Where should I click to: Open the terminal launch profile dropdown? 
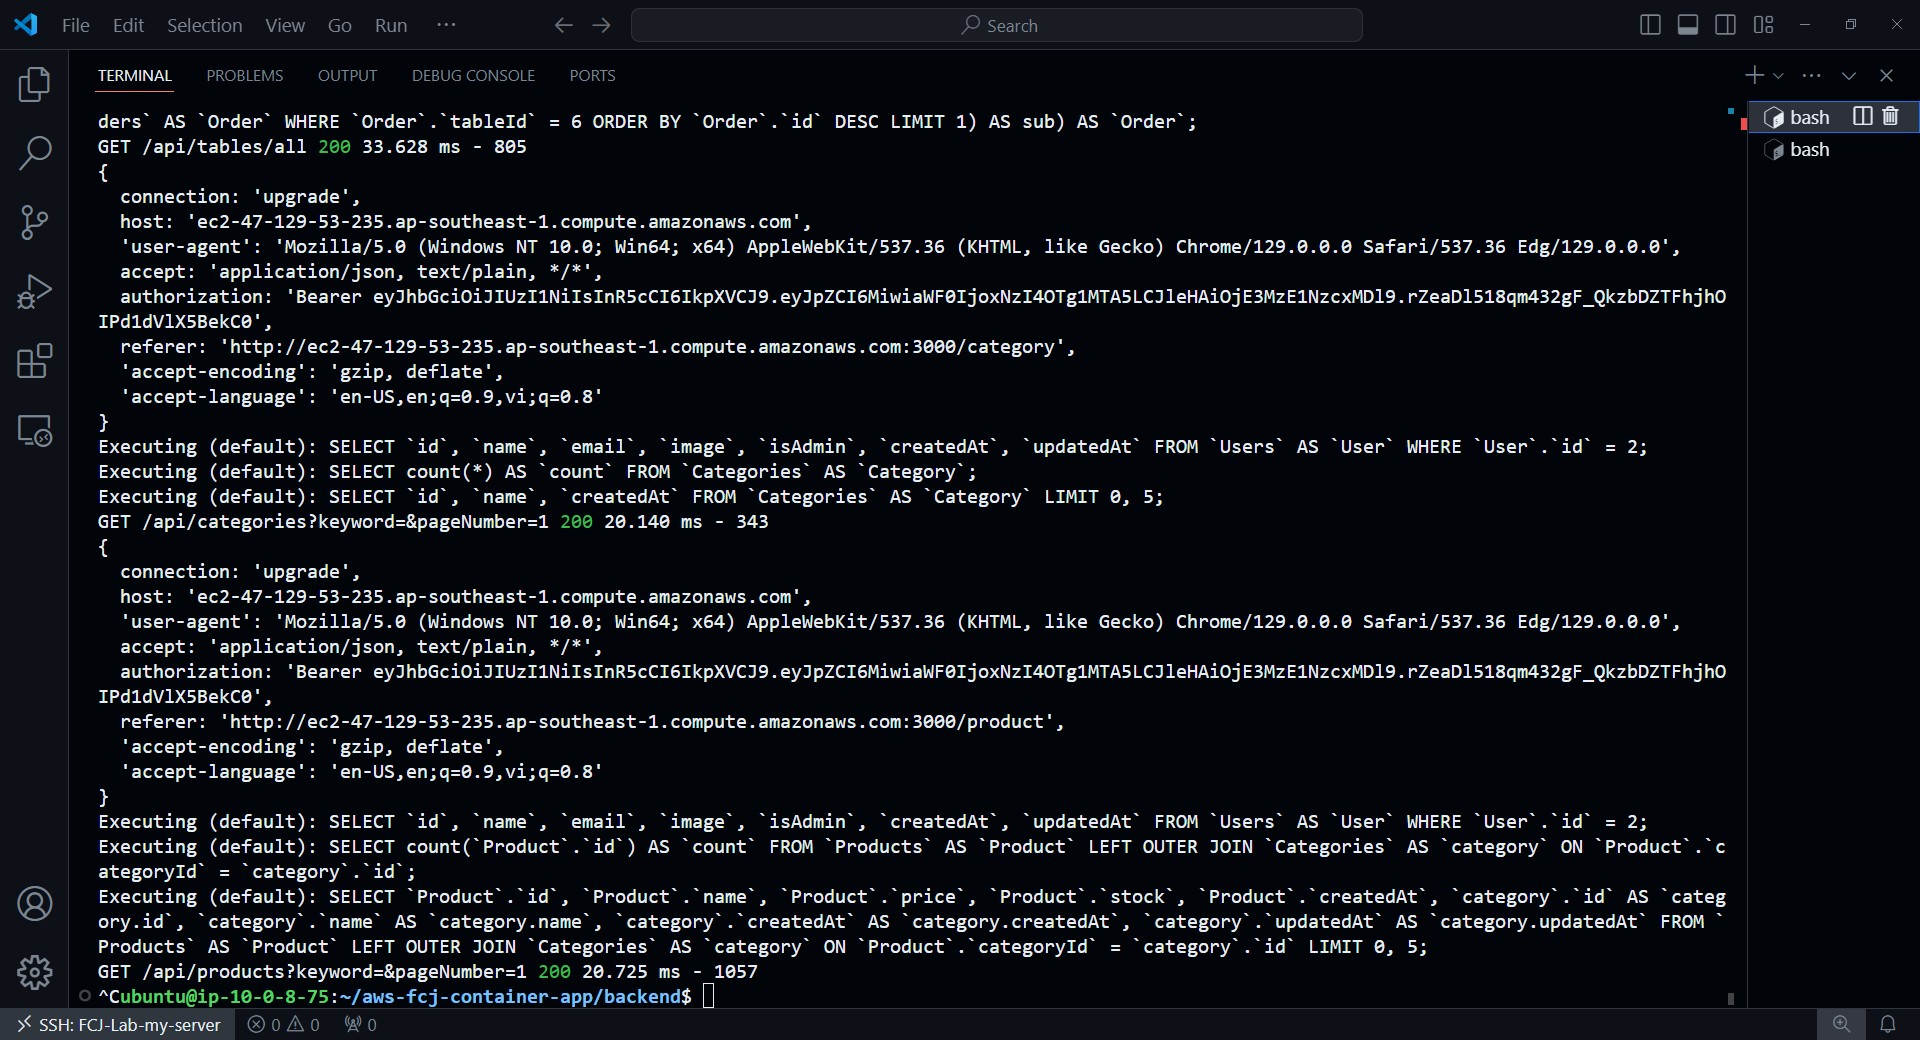[x=1778, y=76]
